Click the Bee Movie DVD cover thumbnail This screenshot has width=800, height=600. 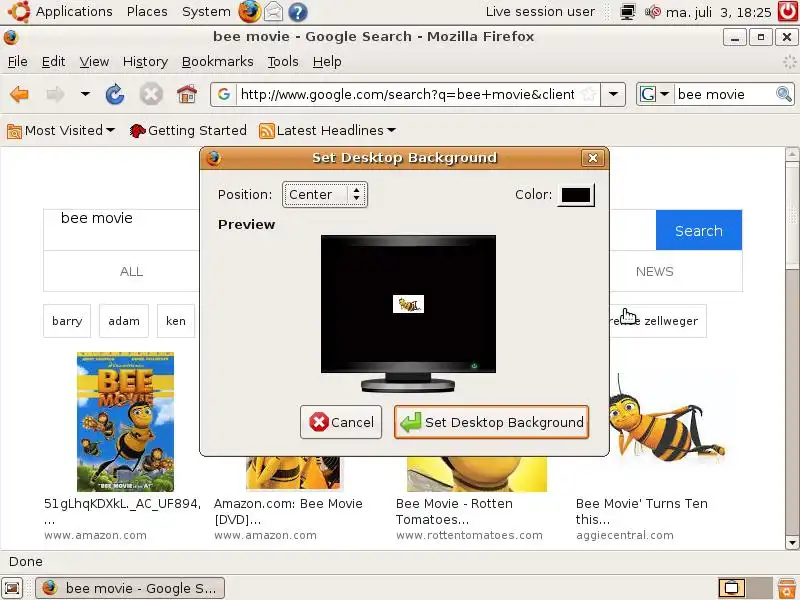pos(126,422)
